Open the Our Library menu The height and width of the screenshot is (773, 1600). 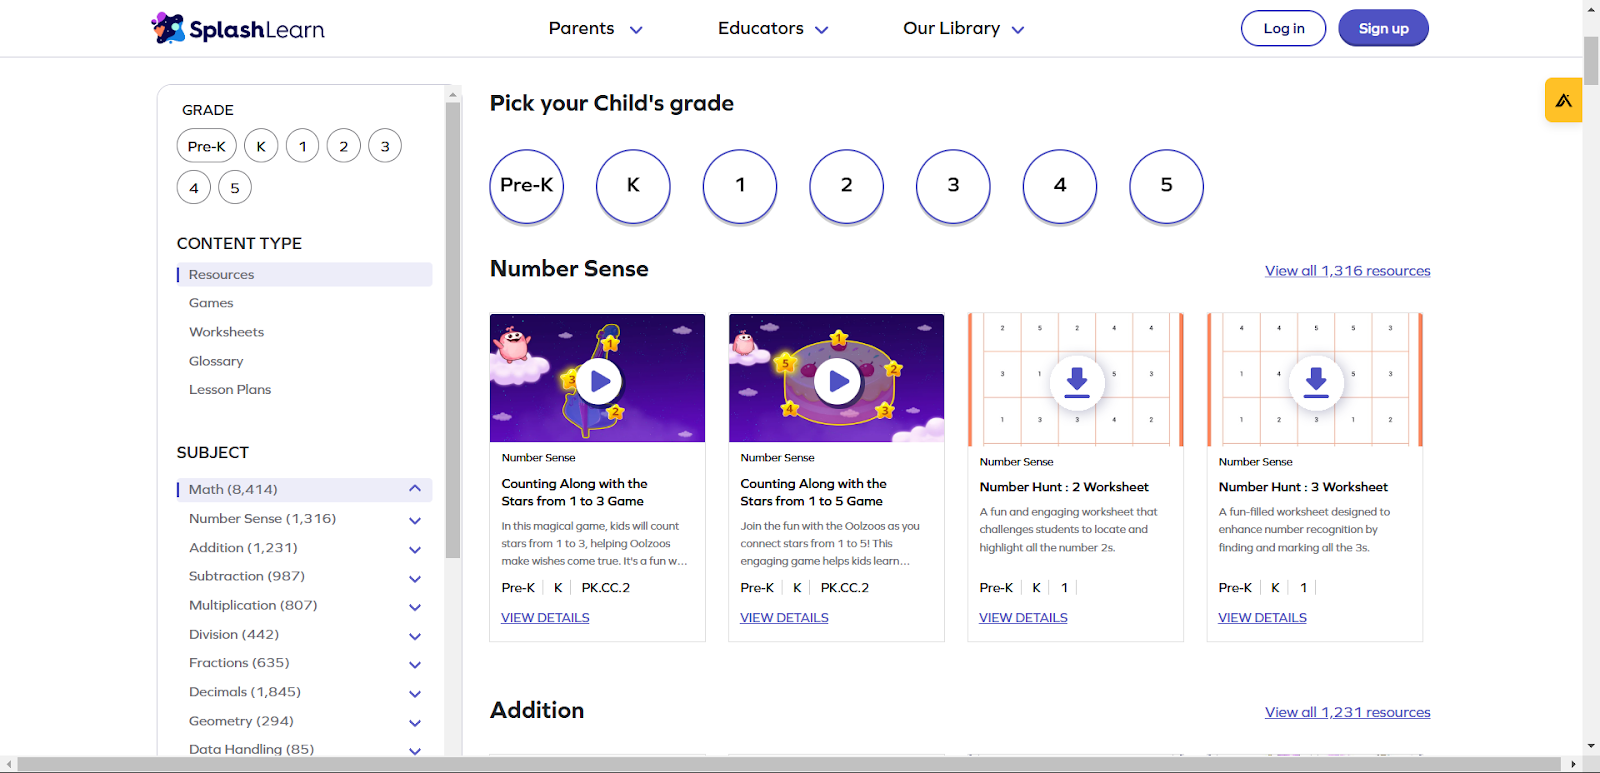tap(963, 28)
